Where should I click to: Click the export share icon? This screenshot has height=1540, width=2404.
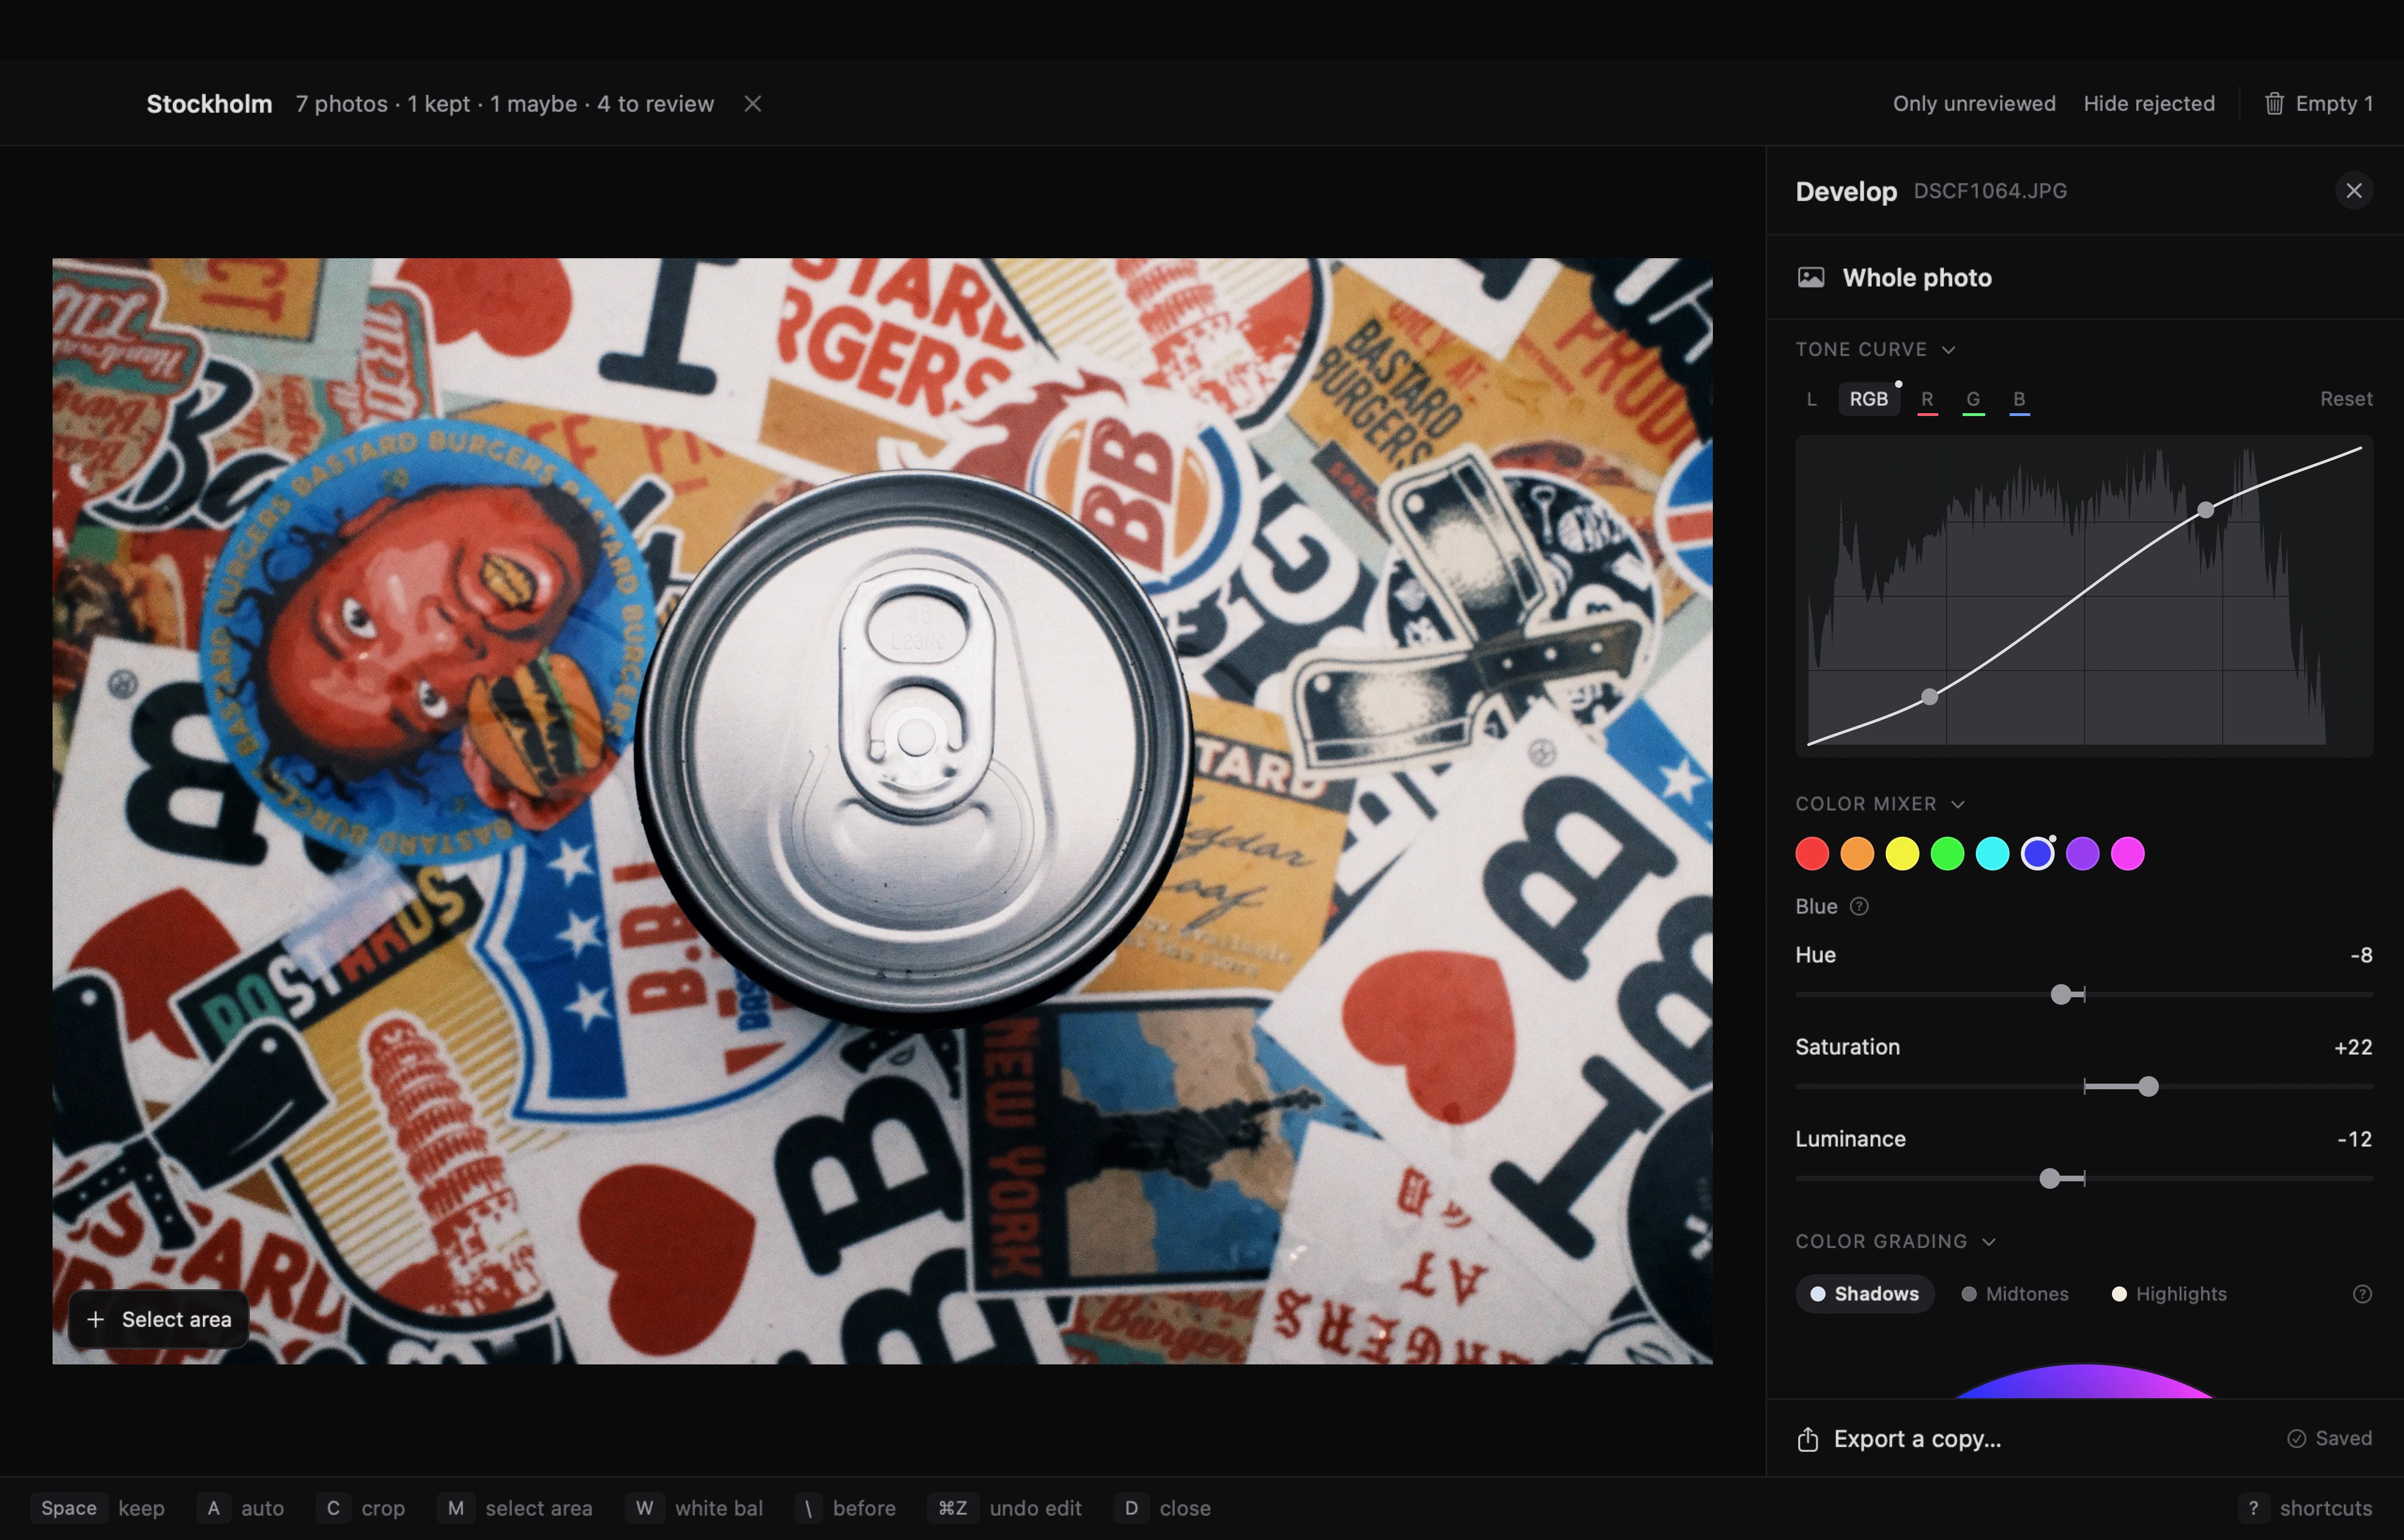pyautogui.click(x=1808, y=1439)
